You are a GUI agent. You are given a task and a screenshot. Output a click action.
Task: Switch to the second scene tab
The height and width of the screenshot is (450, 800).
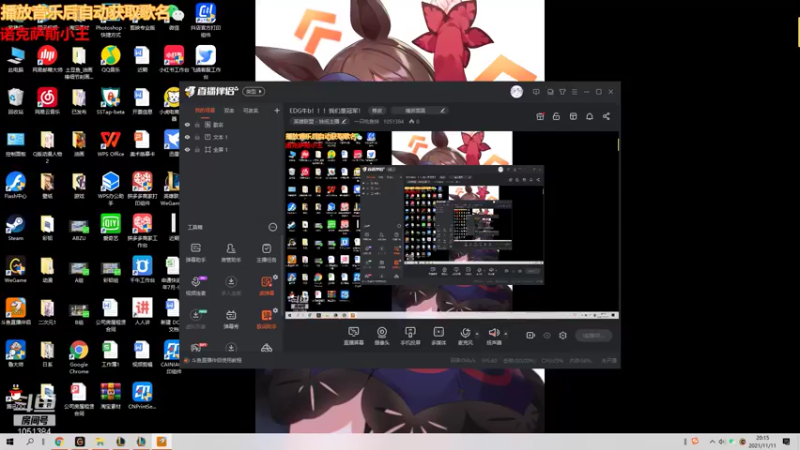pos(229,110)
